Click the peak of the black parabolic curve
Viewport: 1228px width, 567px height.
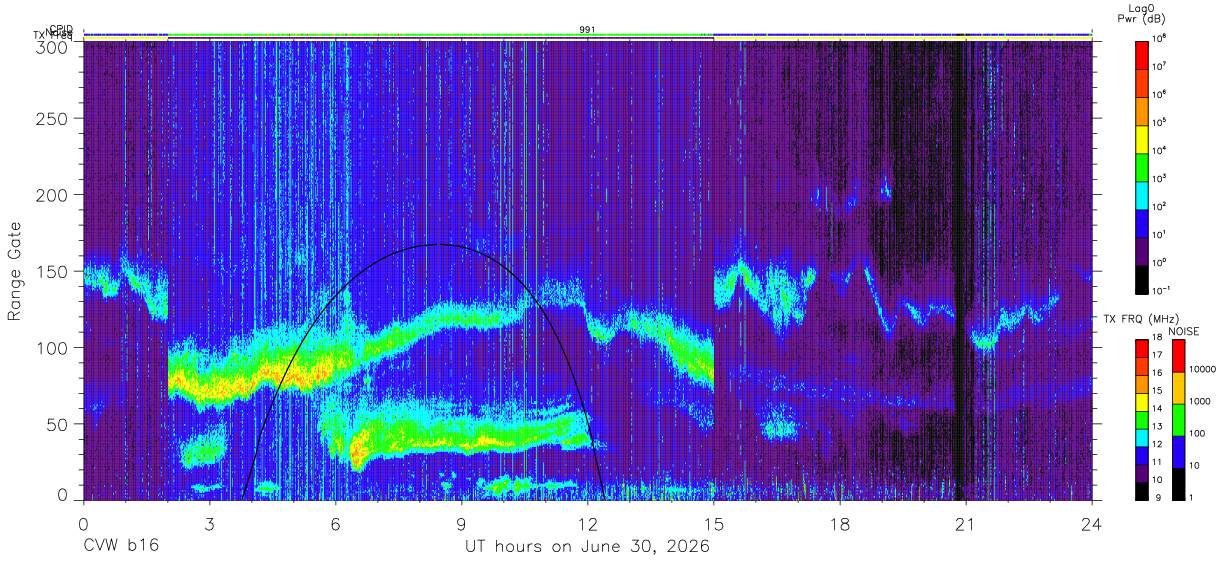437,244
